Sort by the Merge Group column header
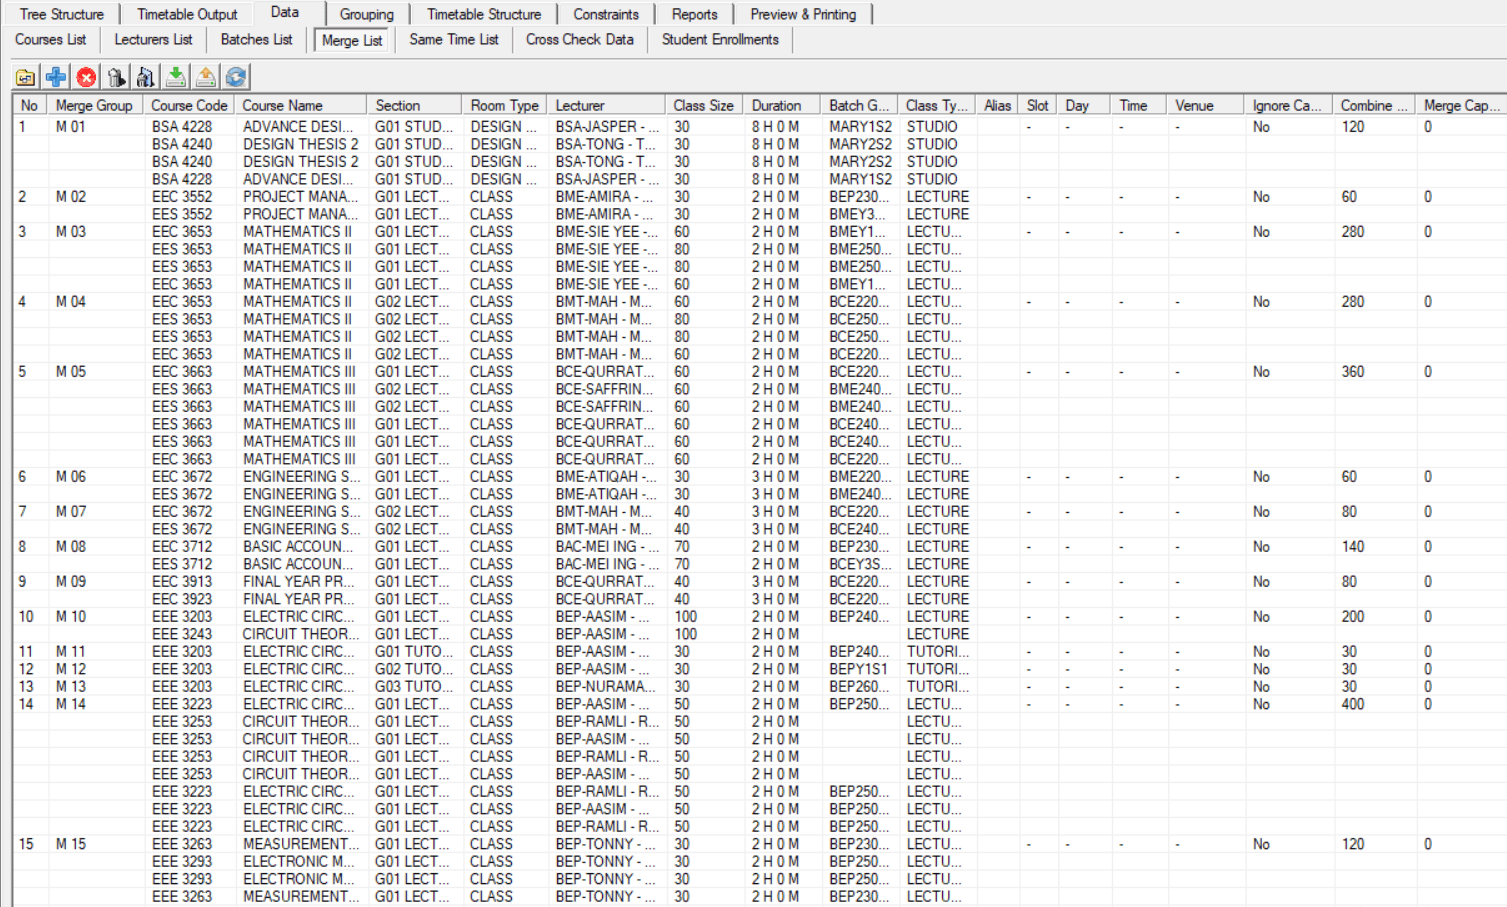The height and width of the screenshot is (907, 1507). (94, 105)
